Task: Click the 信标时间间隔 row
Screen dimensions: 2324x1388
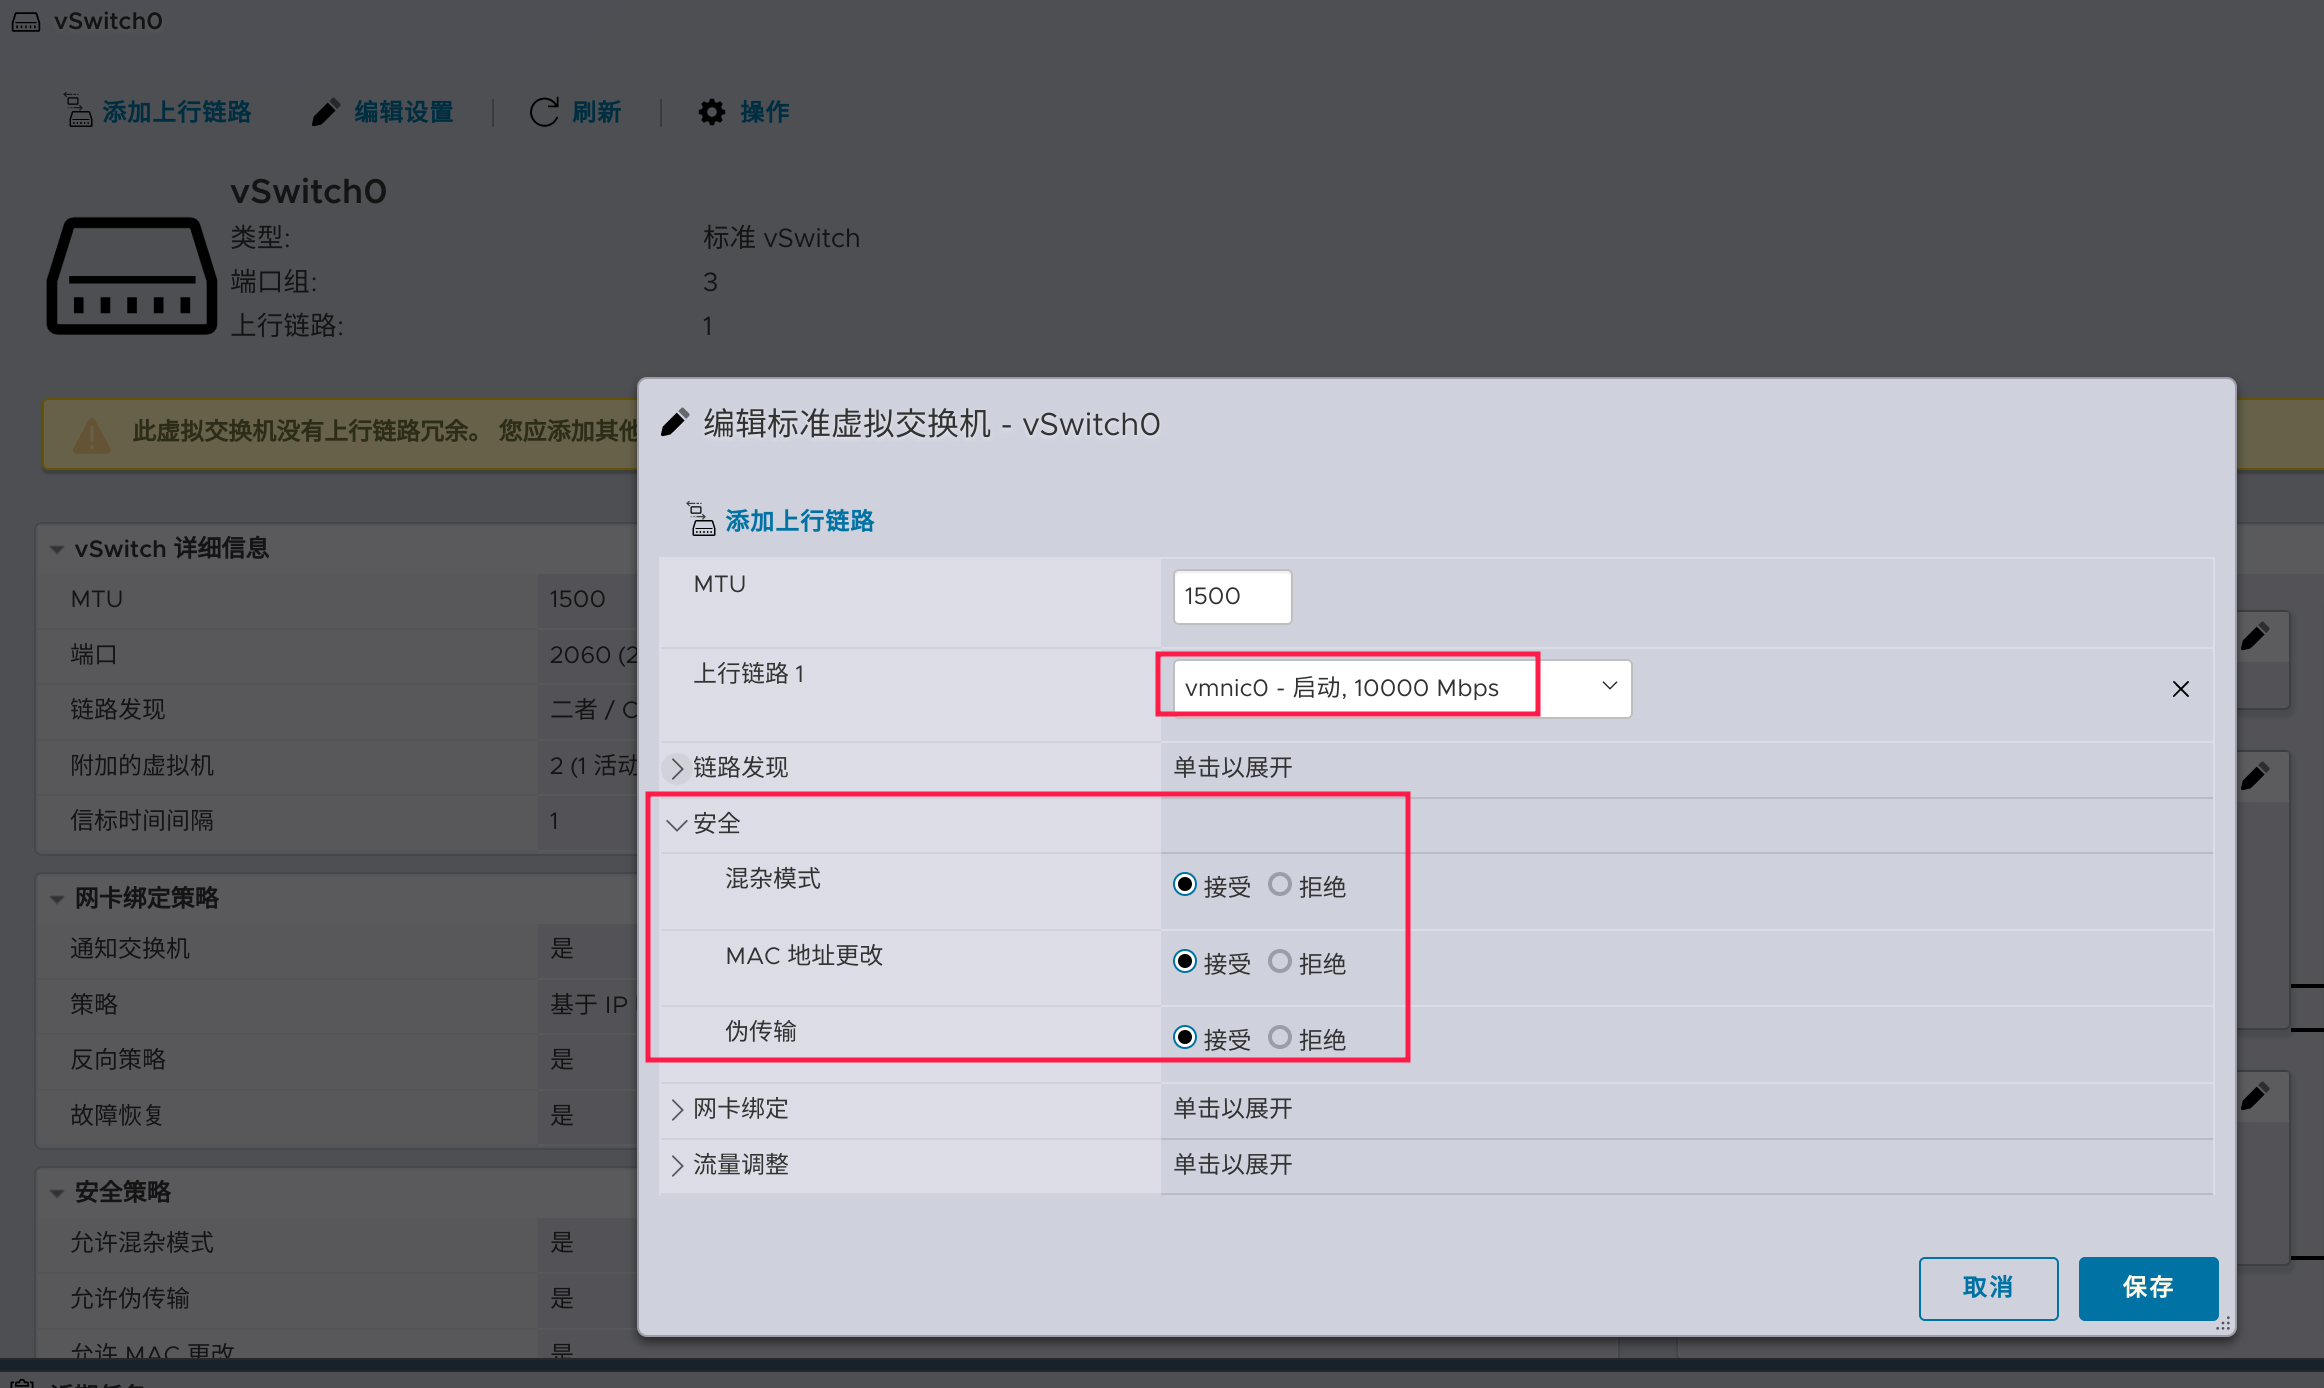Action: (338, 821)
